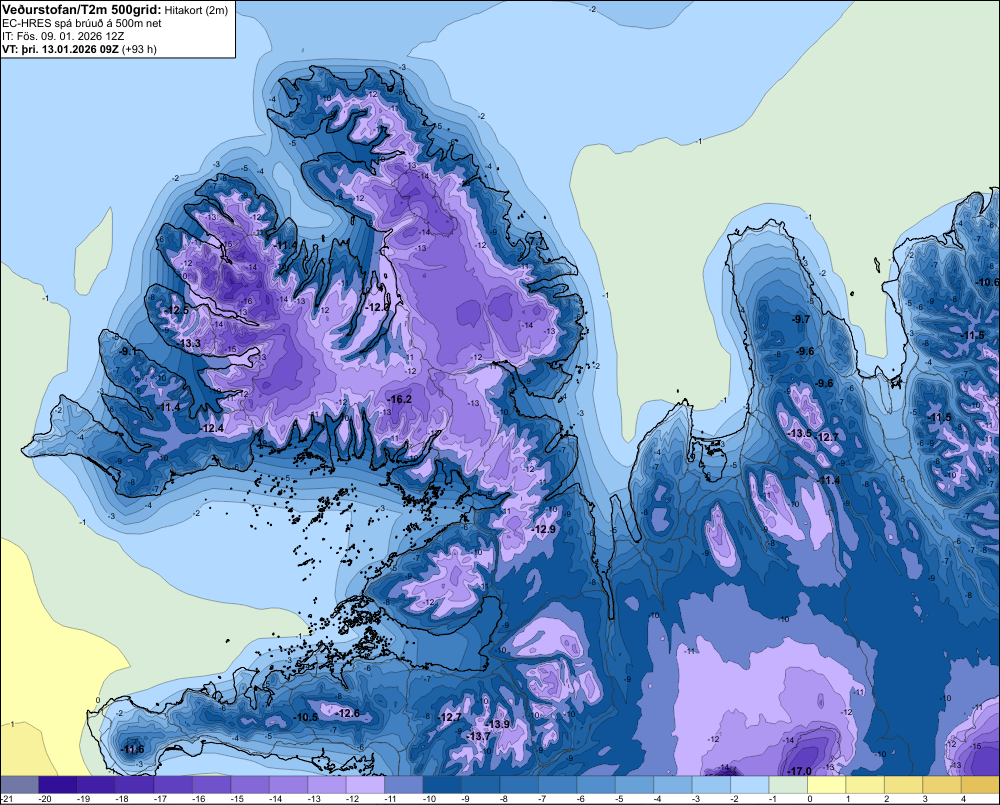1000x805 pixels.
Task: Click the legend number -13
Action: (x=314, y=799)
